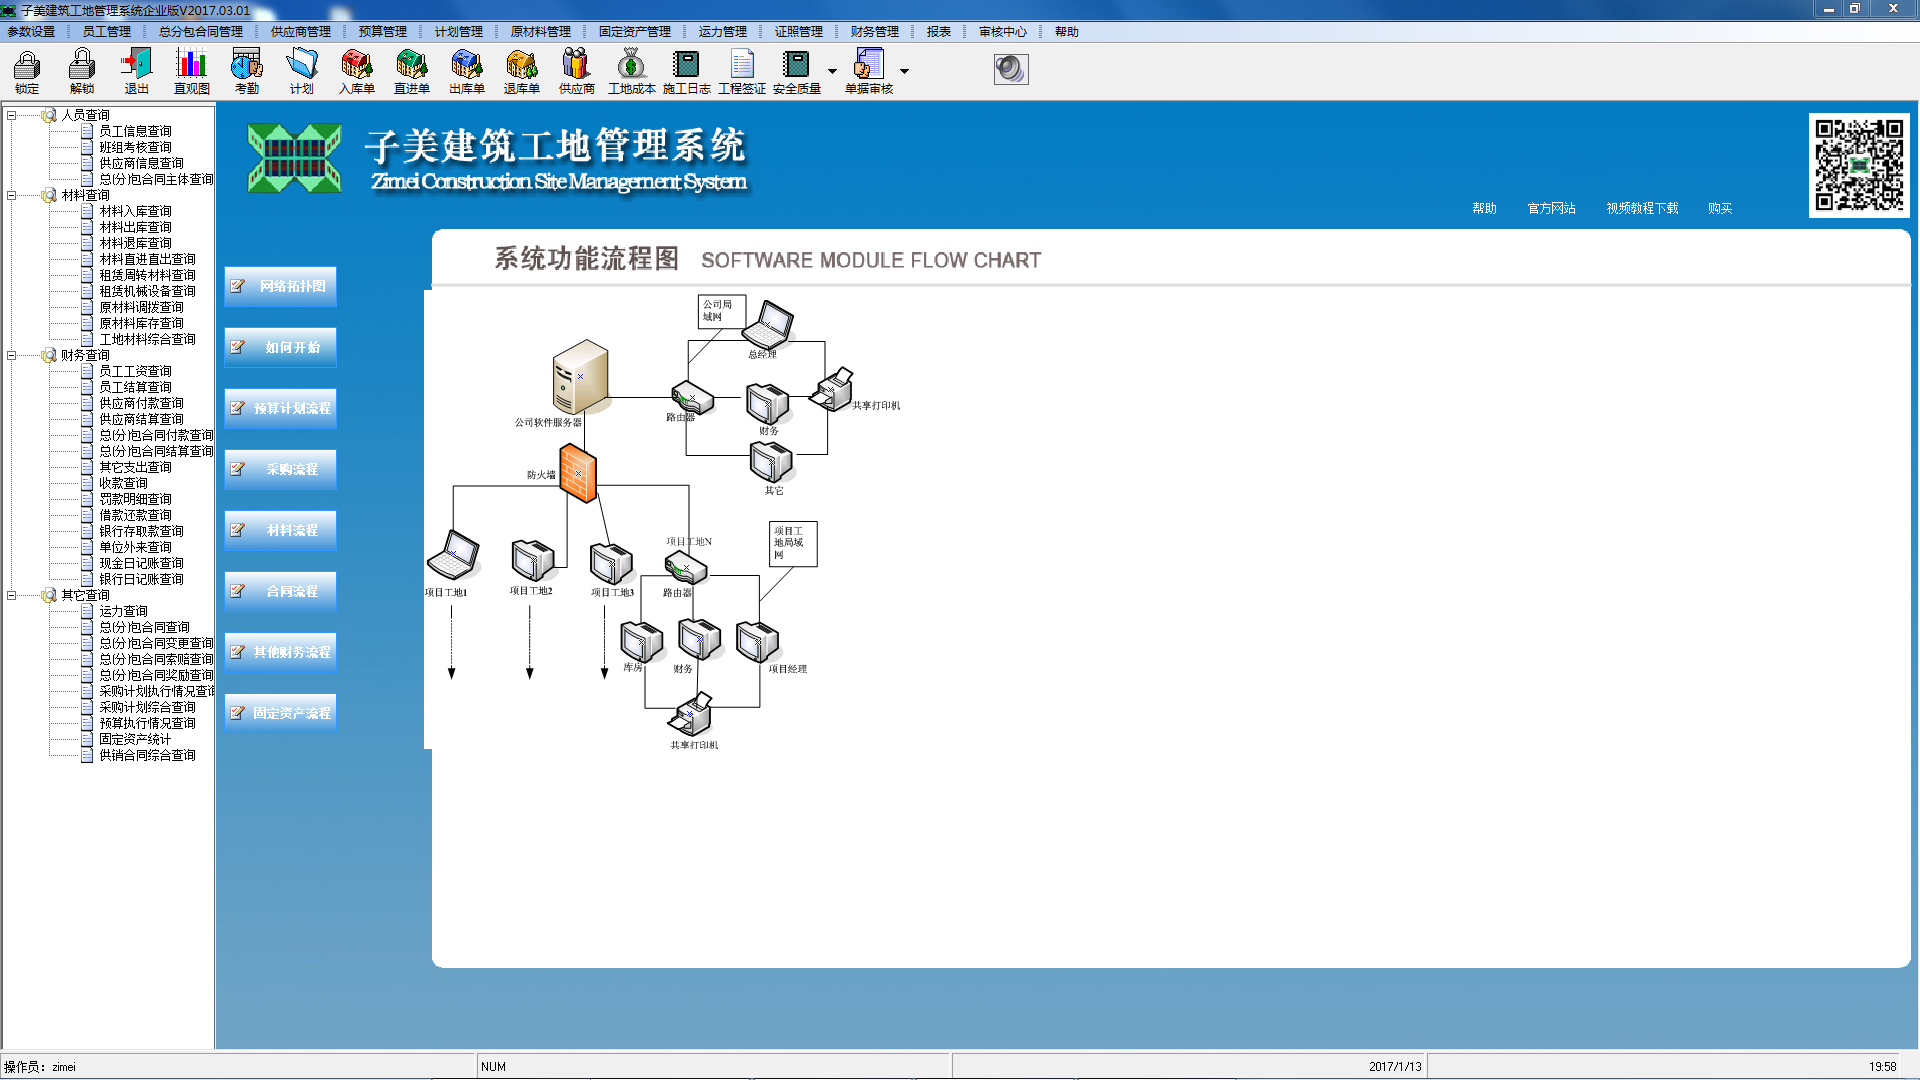Open dropdown arrow next to 安全质量
This screenshot has width=1920, height=1080.
point(832,71)
